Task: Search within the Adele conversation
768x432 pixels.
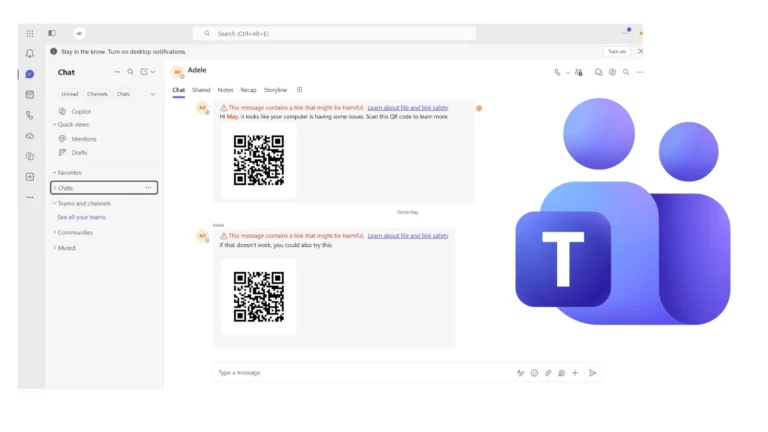Action: pyautogui.click(x=626, y=72)
